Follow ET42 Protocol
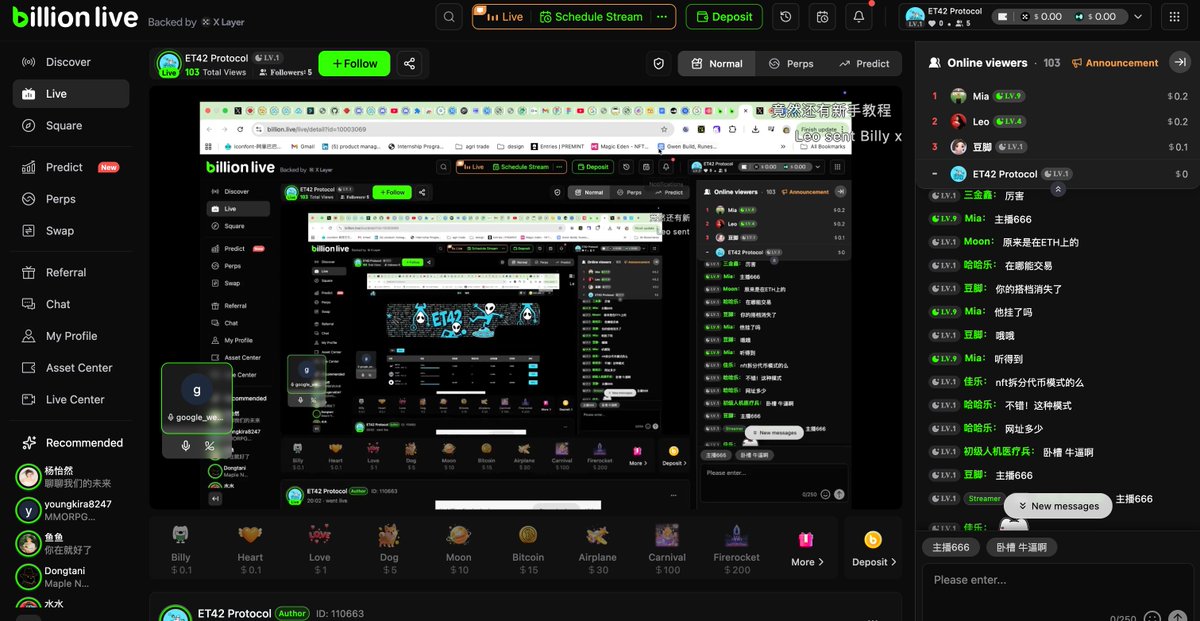This screenshot has width=1200, height=621. (x=354, y=63)
